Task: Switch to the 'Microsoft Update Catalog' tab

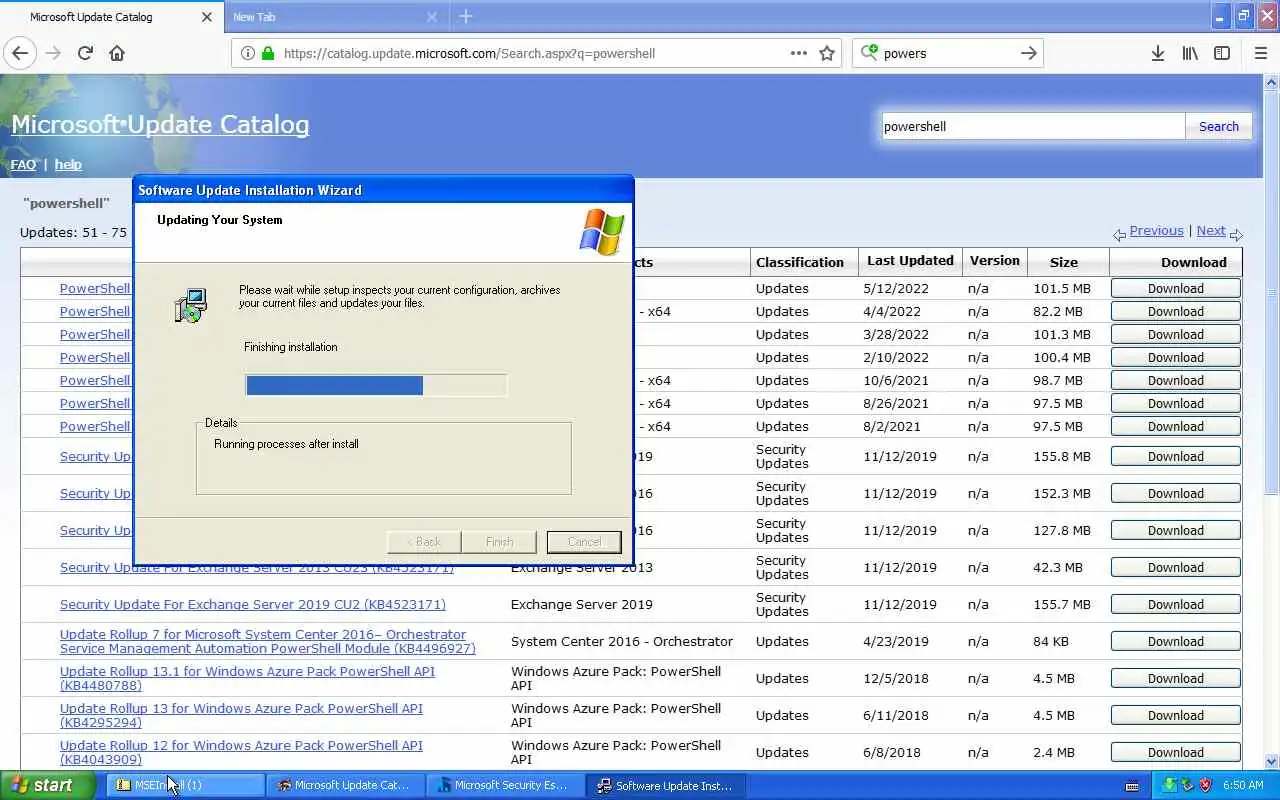Action: (110, 17)
